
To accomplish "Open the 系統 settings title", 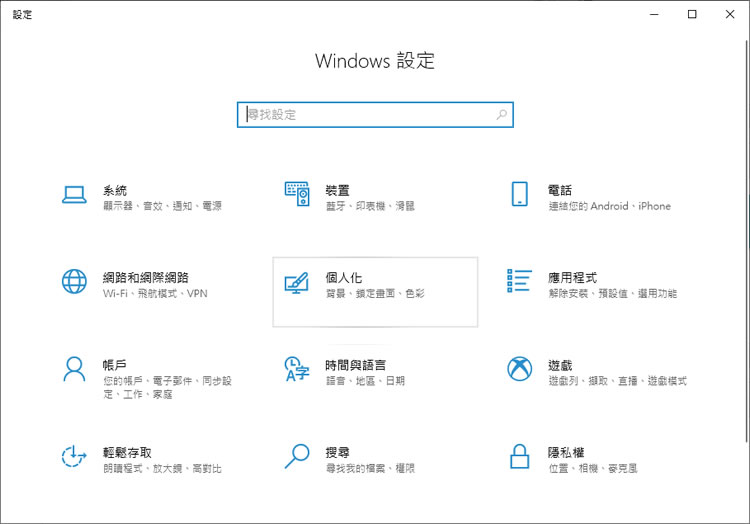I will pos(115,190).
